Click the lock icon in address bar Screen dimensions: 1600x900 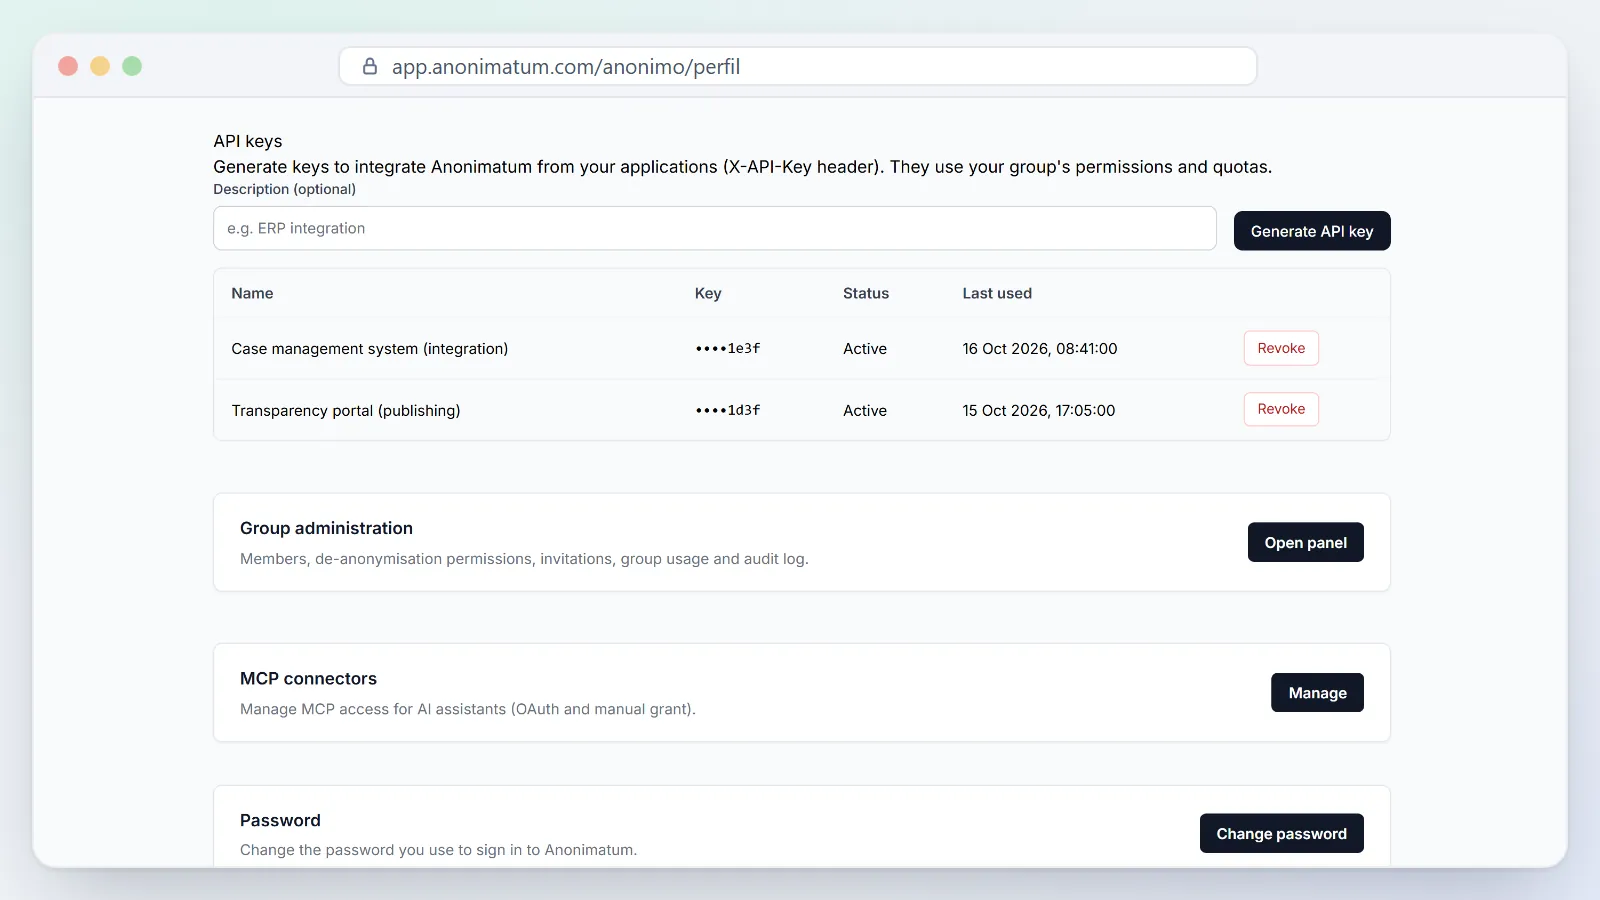[x=370, y=66]
